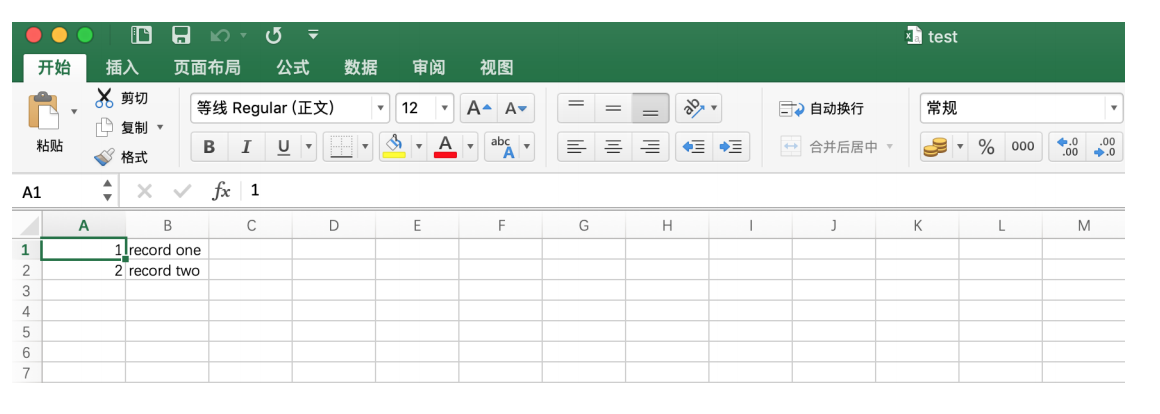
Task: Toggle italic formatting
Action: [x=246, y=147]
